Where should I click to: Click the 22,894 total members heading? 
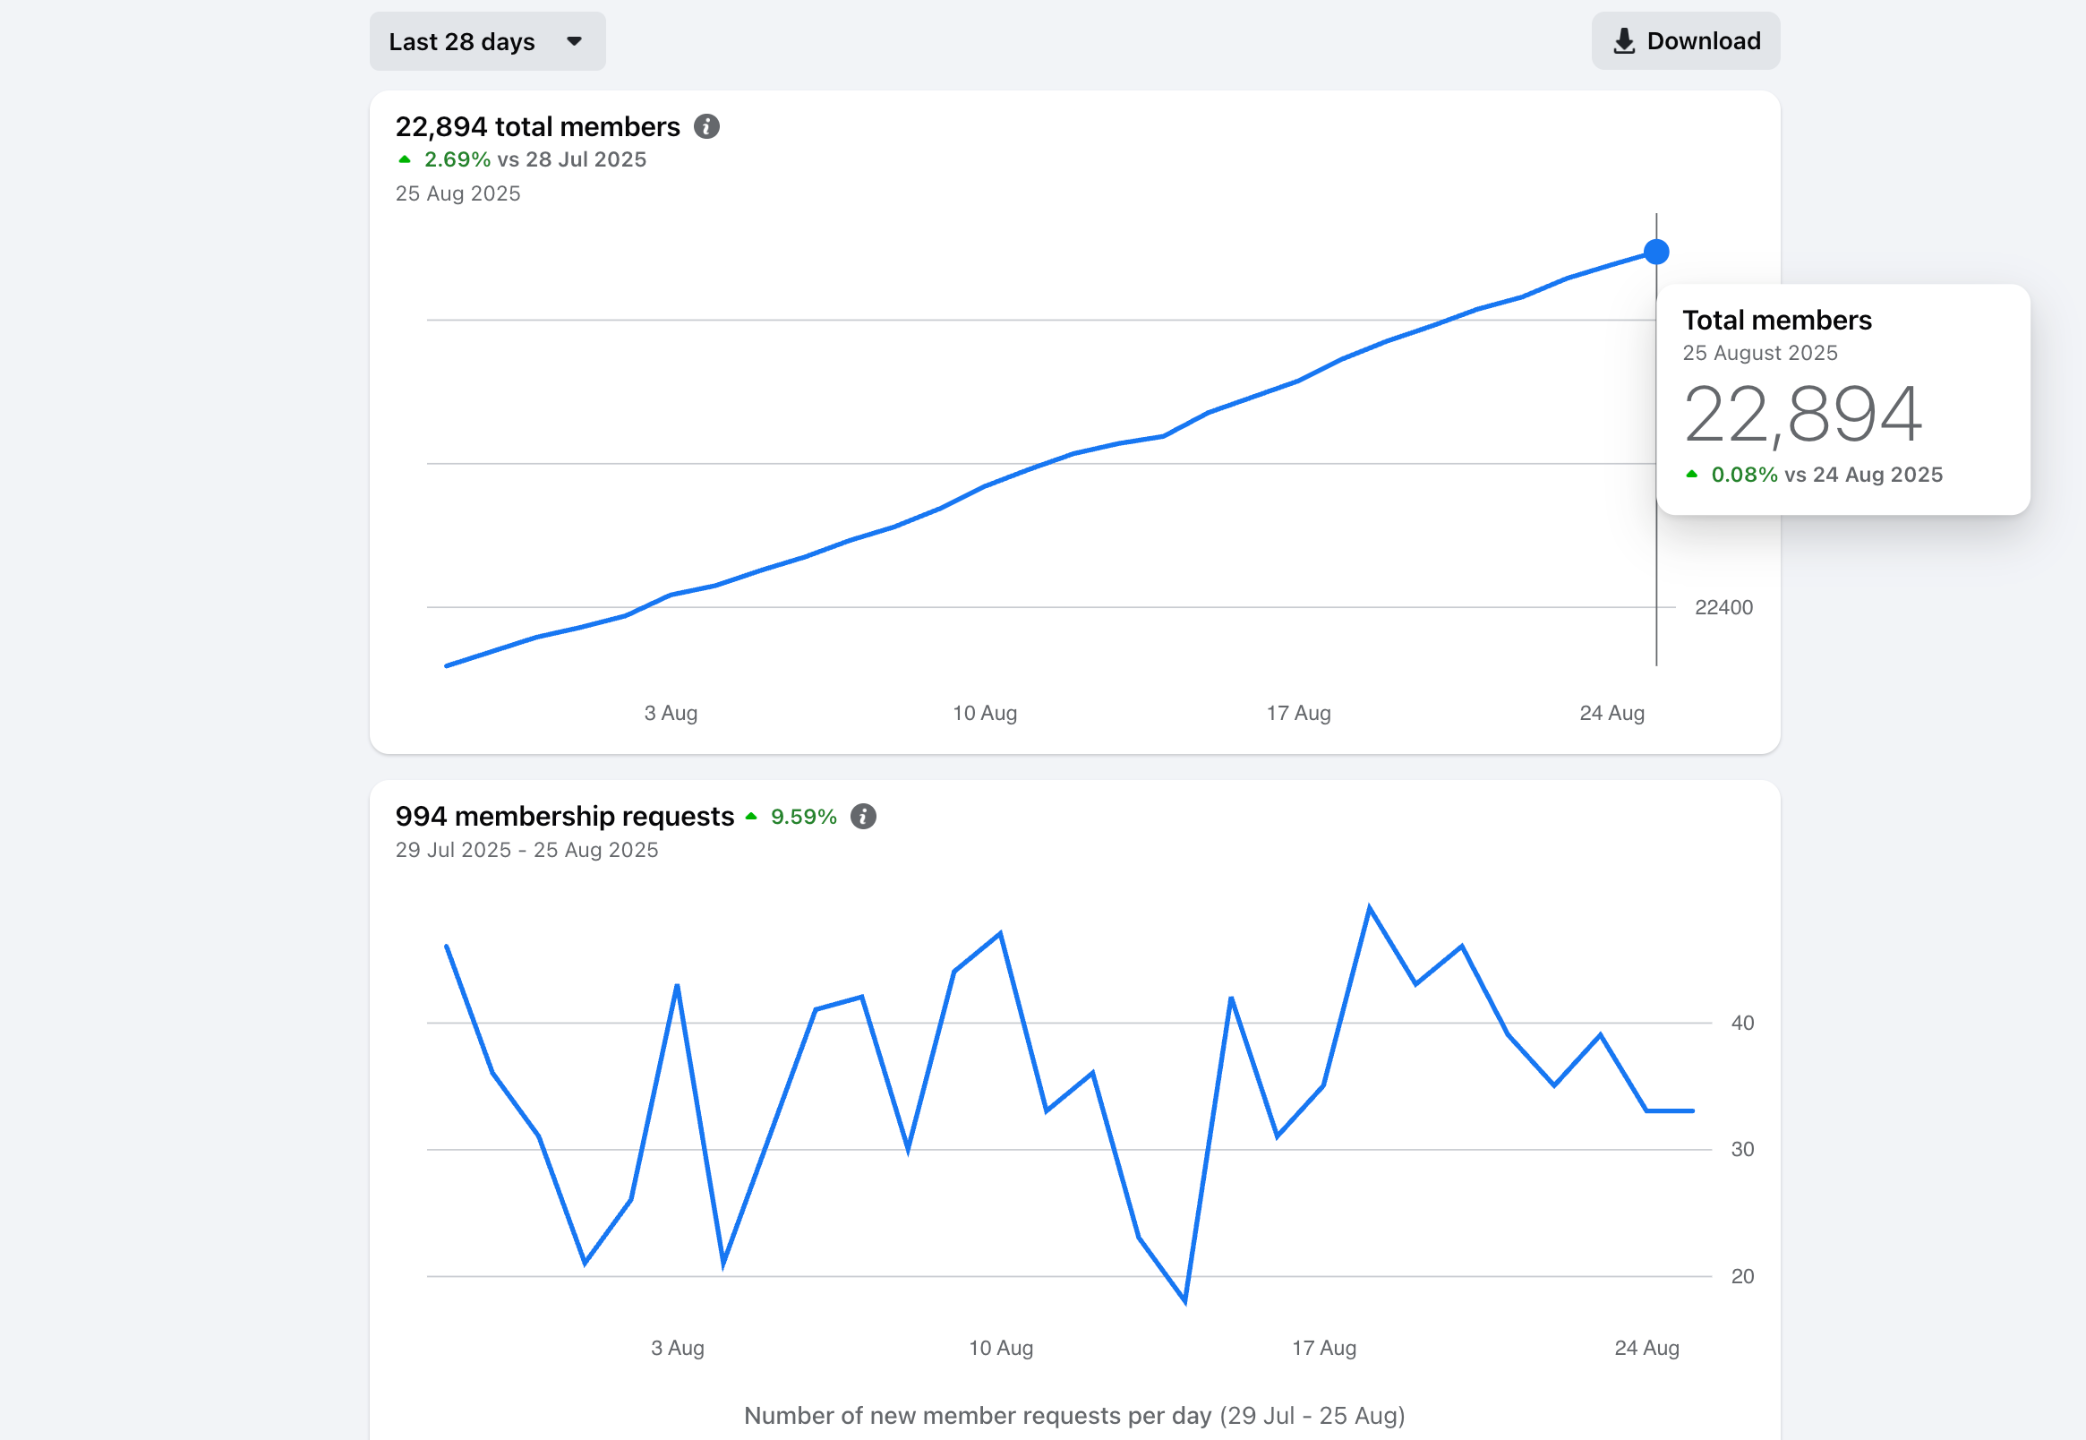click(x=537, y=127)
